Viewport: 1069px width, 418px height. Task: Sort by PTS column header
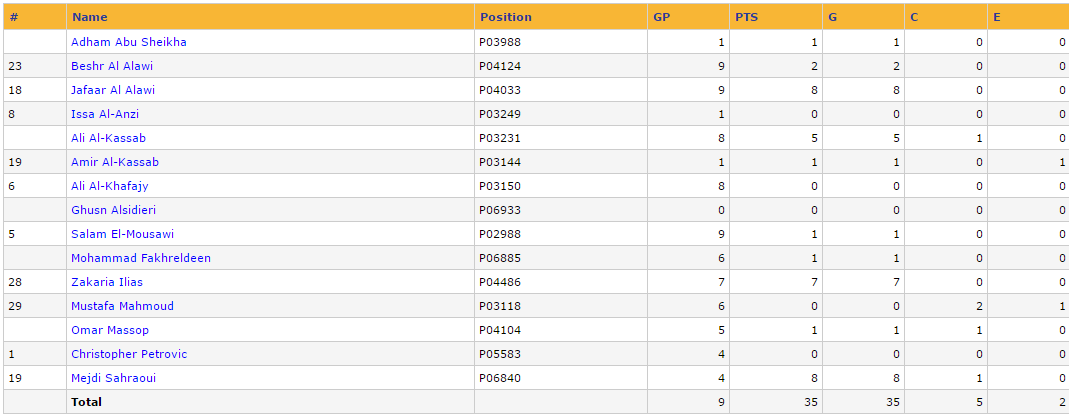pos(747,18)
